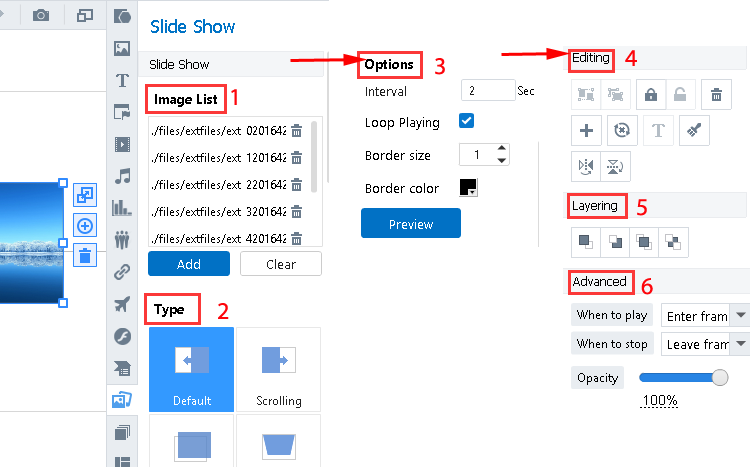Click the plus add icon under Editing
The height and width of the screenshot is (467, 750).
586,129
